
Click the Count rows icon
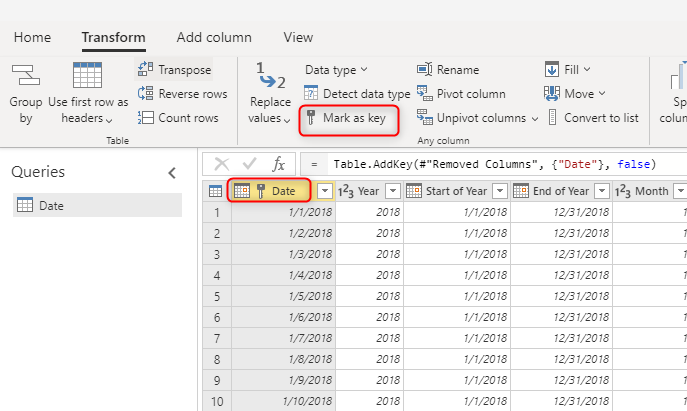click(145, 118)
